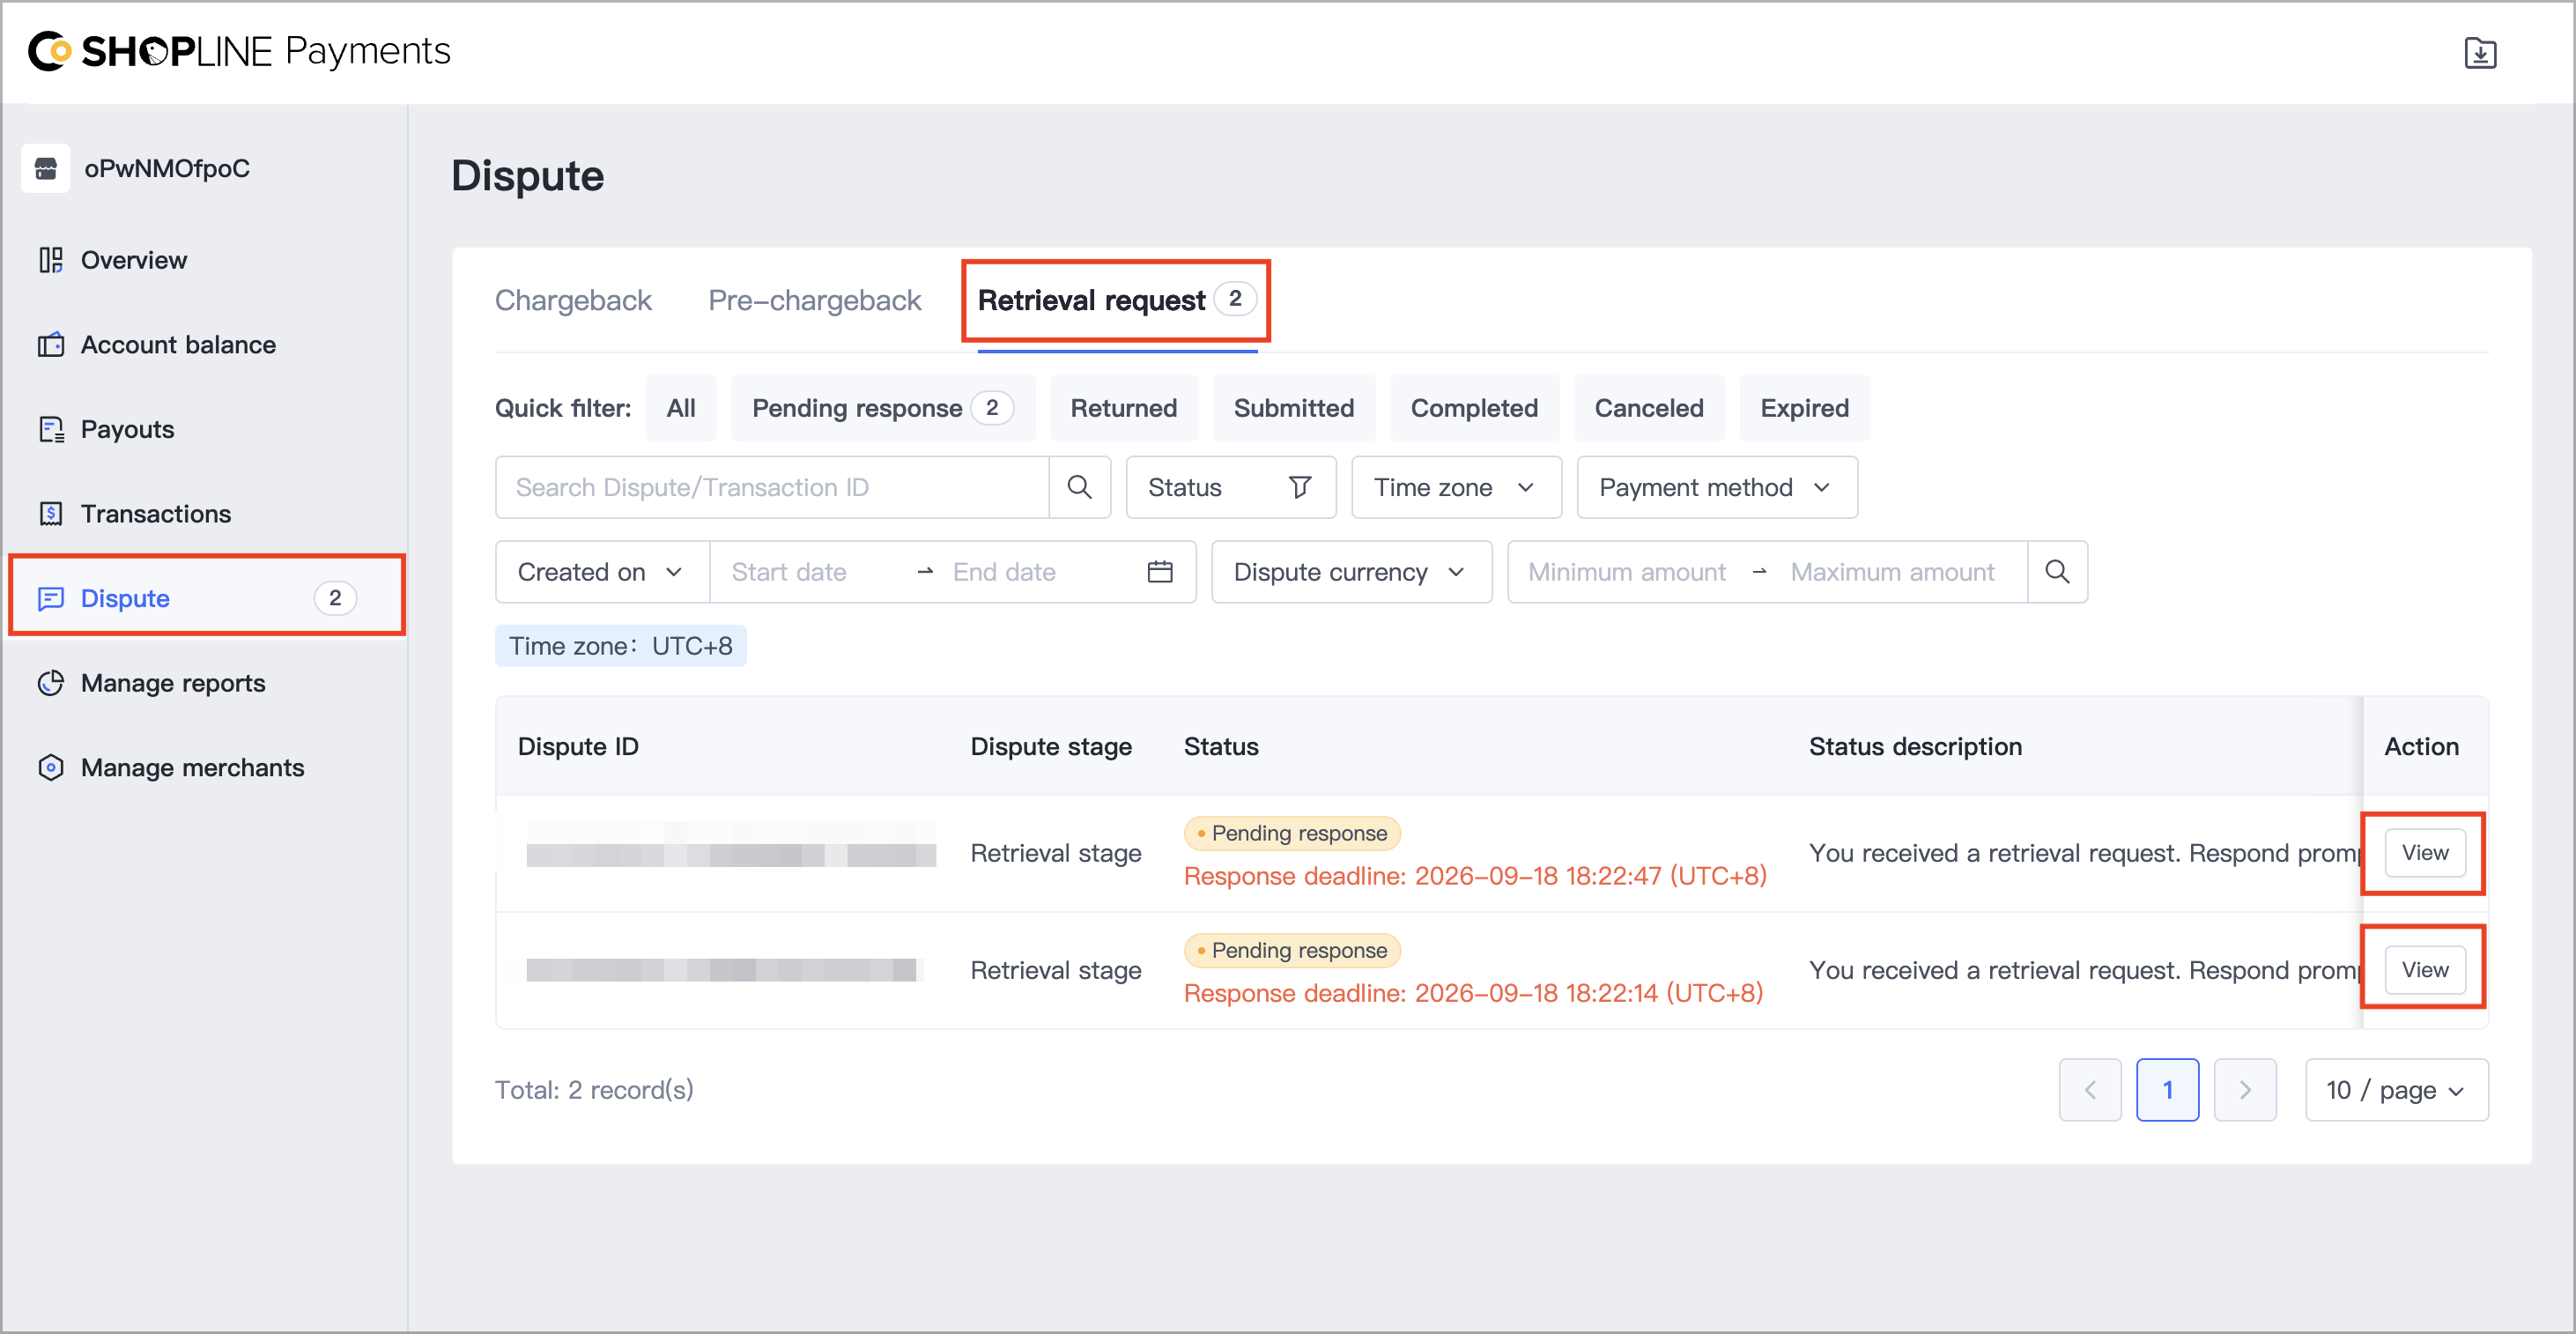The width and height of the screenshot is (2576, 1334).
Task: Click the Search Dispute/Transaction ID field
Action: coord(772,487)
